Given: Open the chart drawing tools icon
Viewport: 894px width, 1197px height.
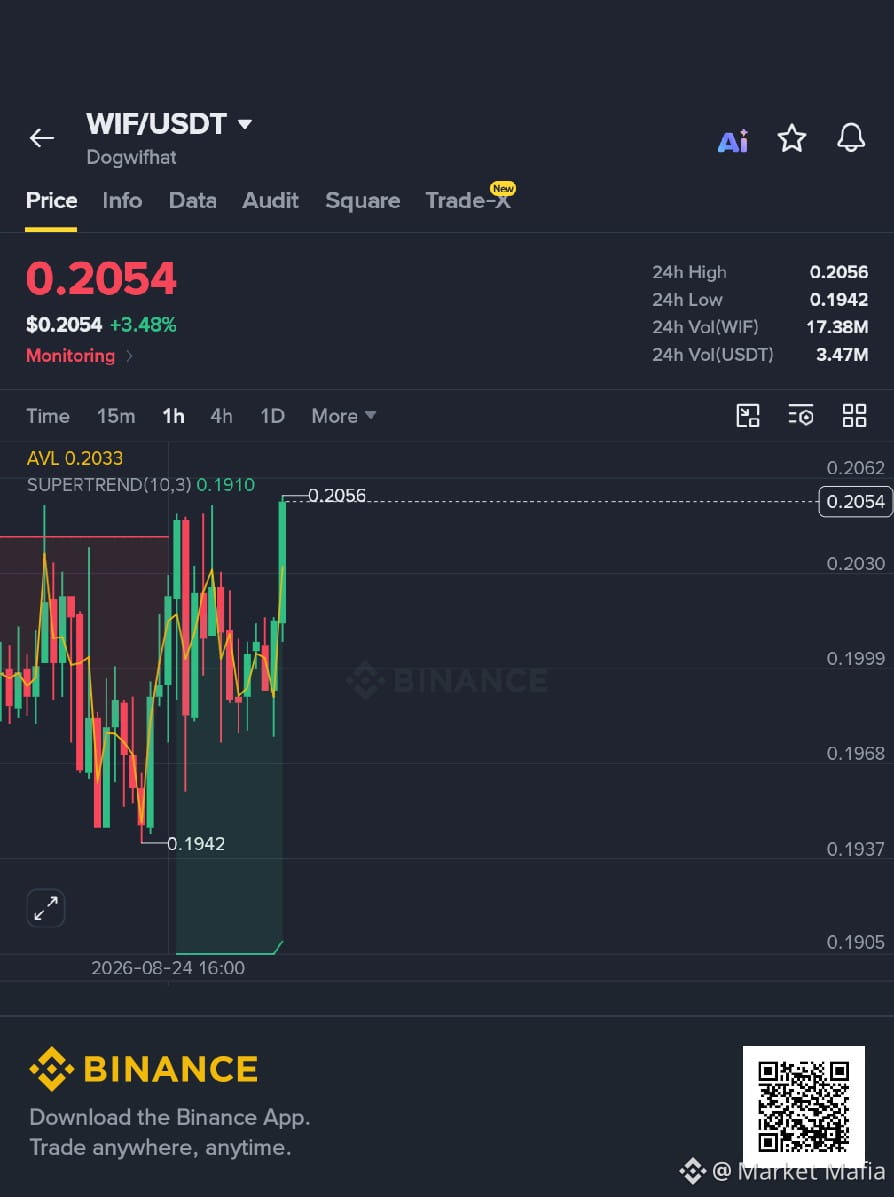Looking at the screenshot, I should point(747,416).
